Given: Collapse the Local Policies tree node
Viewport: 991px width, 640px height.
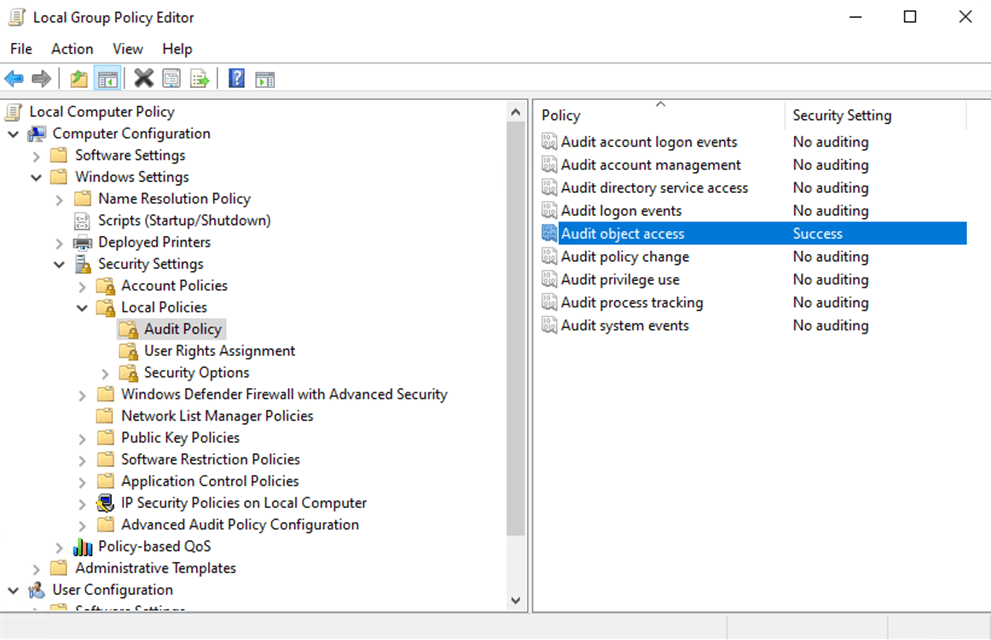Looking at the screenshot, I should (x=82, y=308).
